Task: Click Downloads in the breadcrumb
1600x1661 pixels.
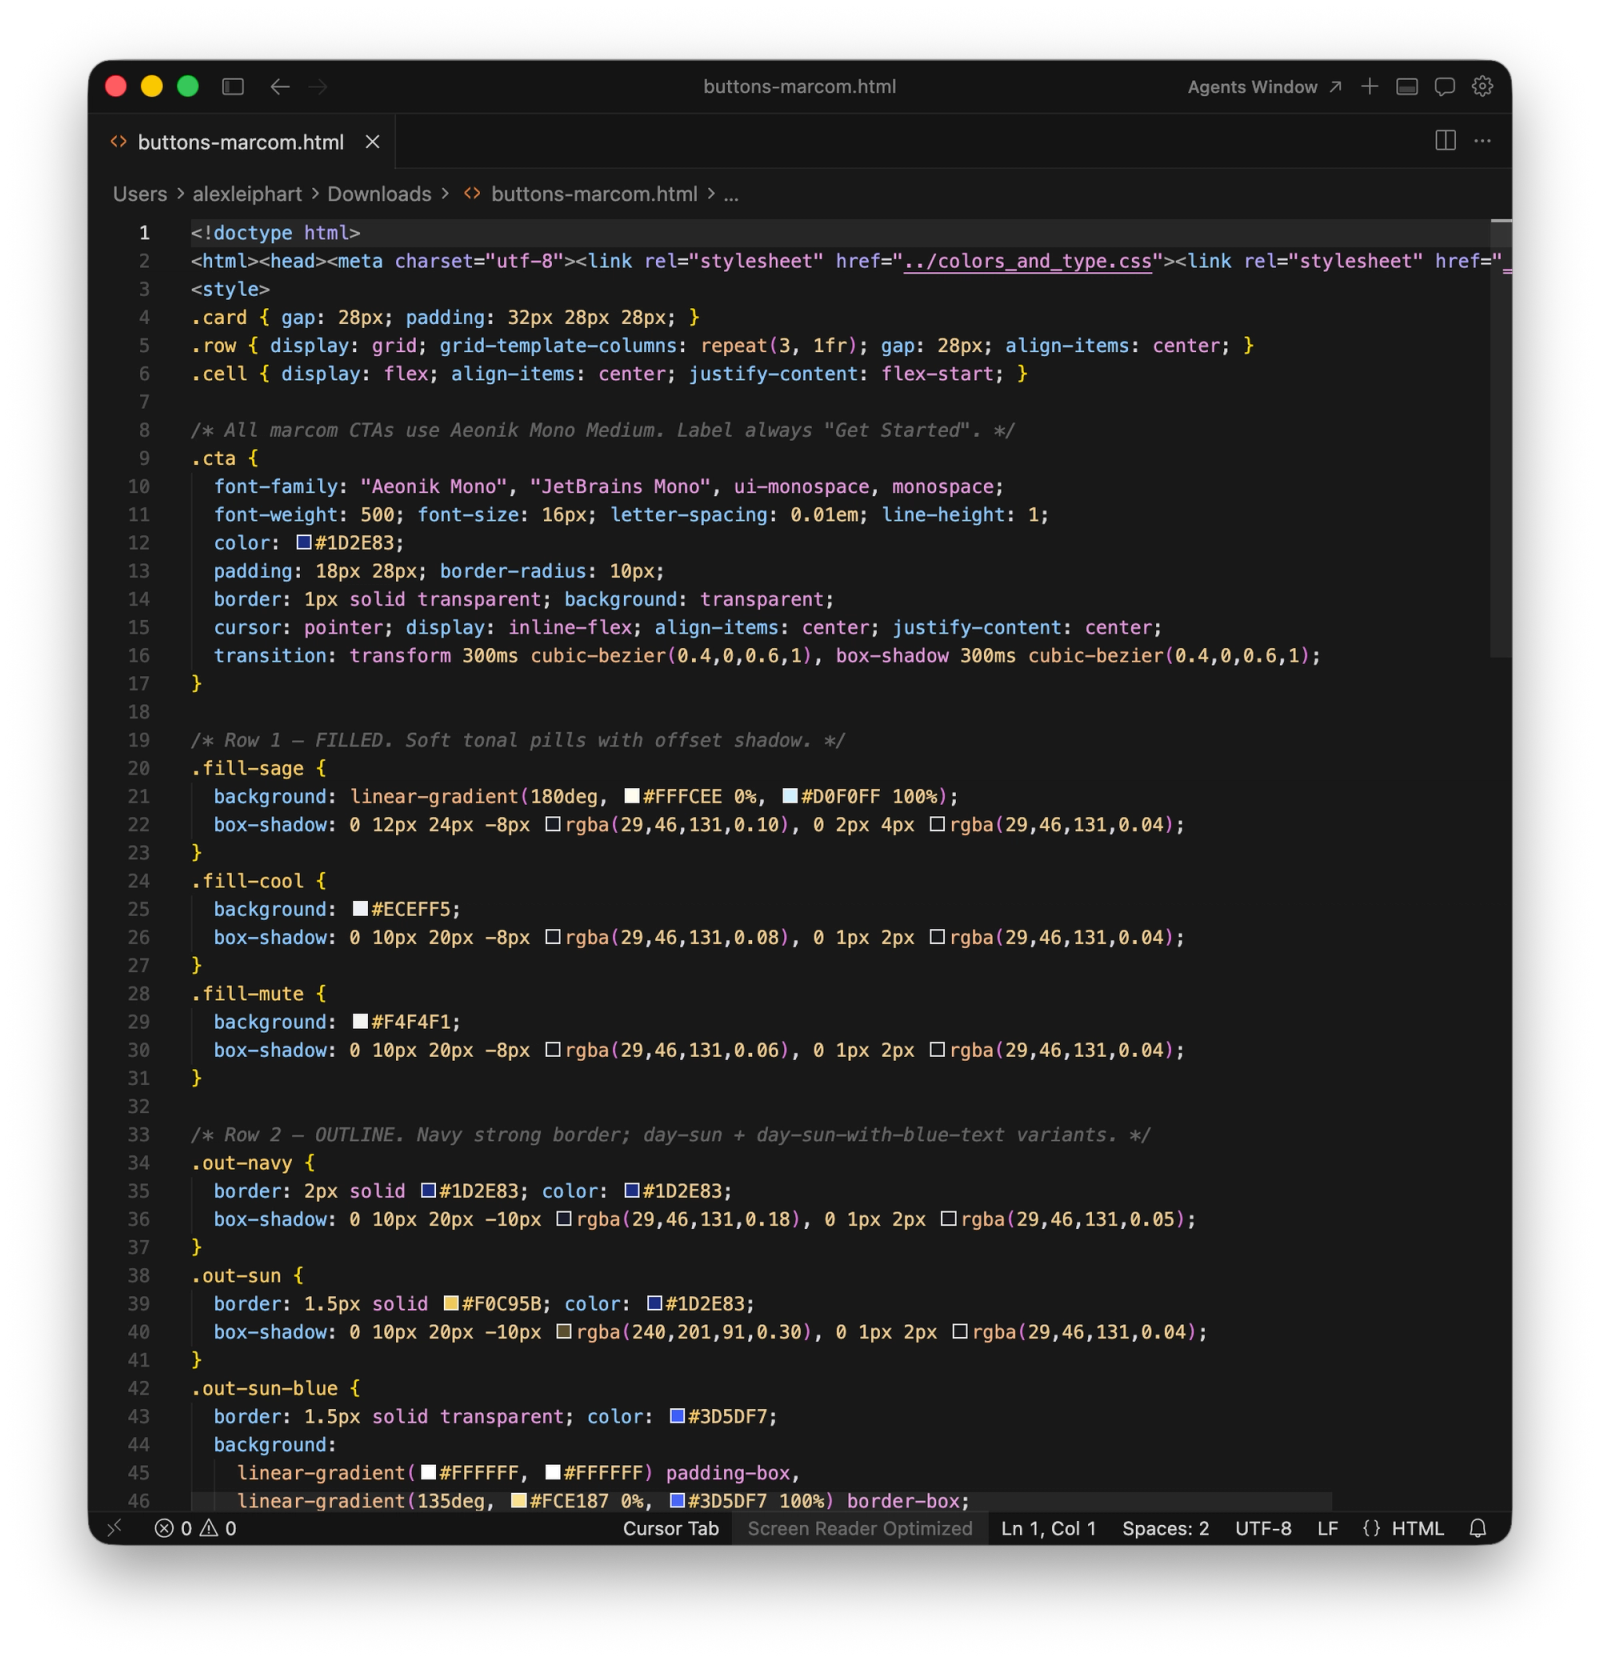Action: pos(380,194)
